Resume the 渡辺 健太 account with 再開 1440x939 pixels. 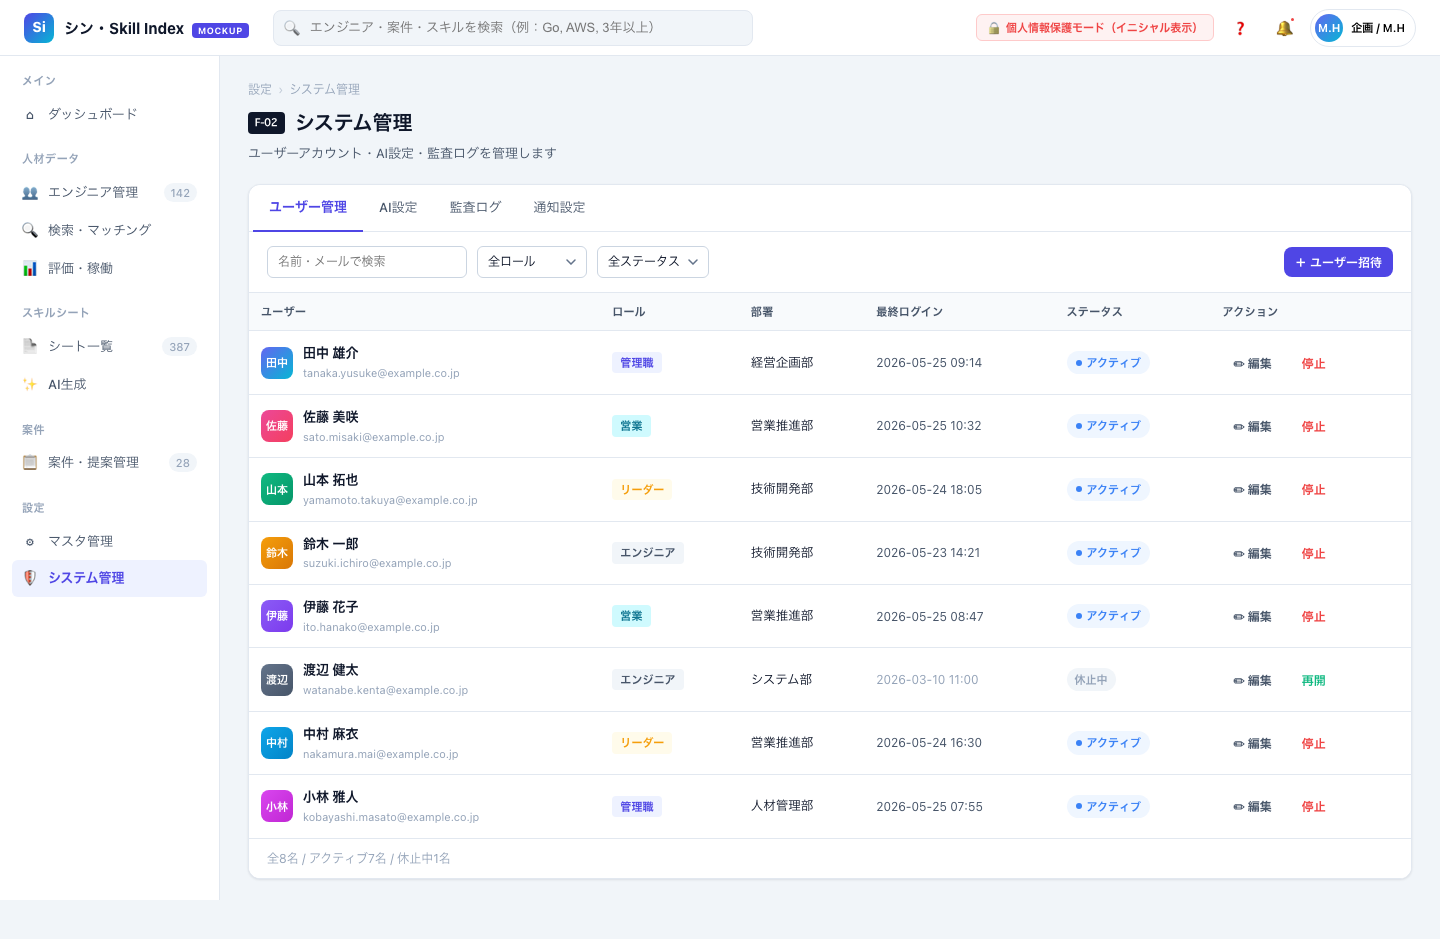pyautogui.click(x=1313, y=680)
